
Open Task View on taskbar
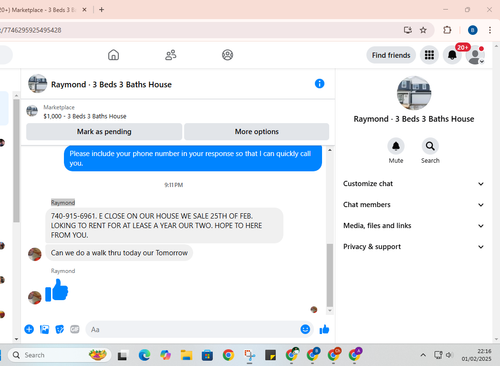(122, 356)
